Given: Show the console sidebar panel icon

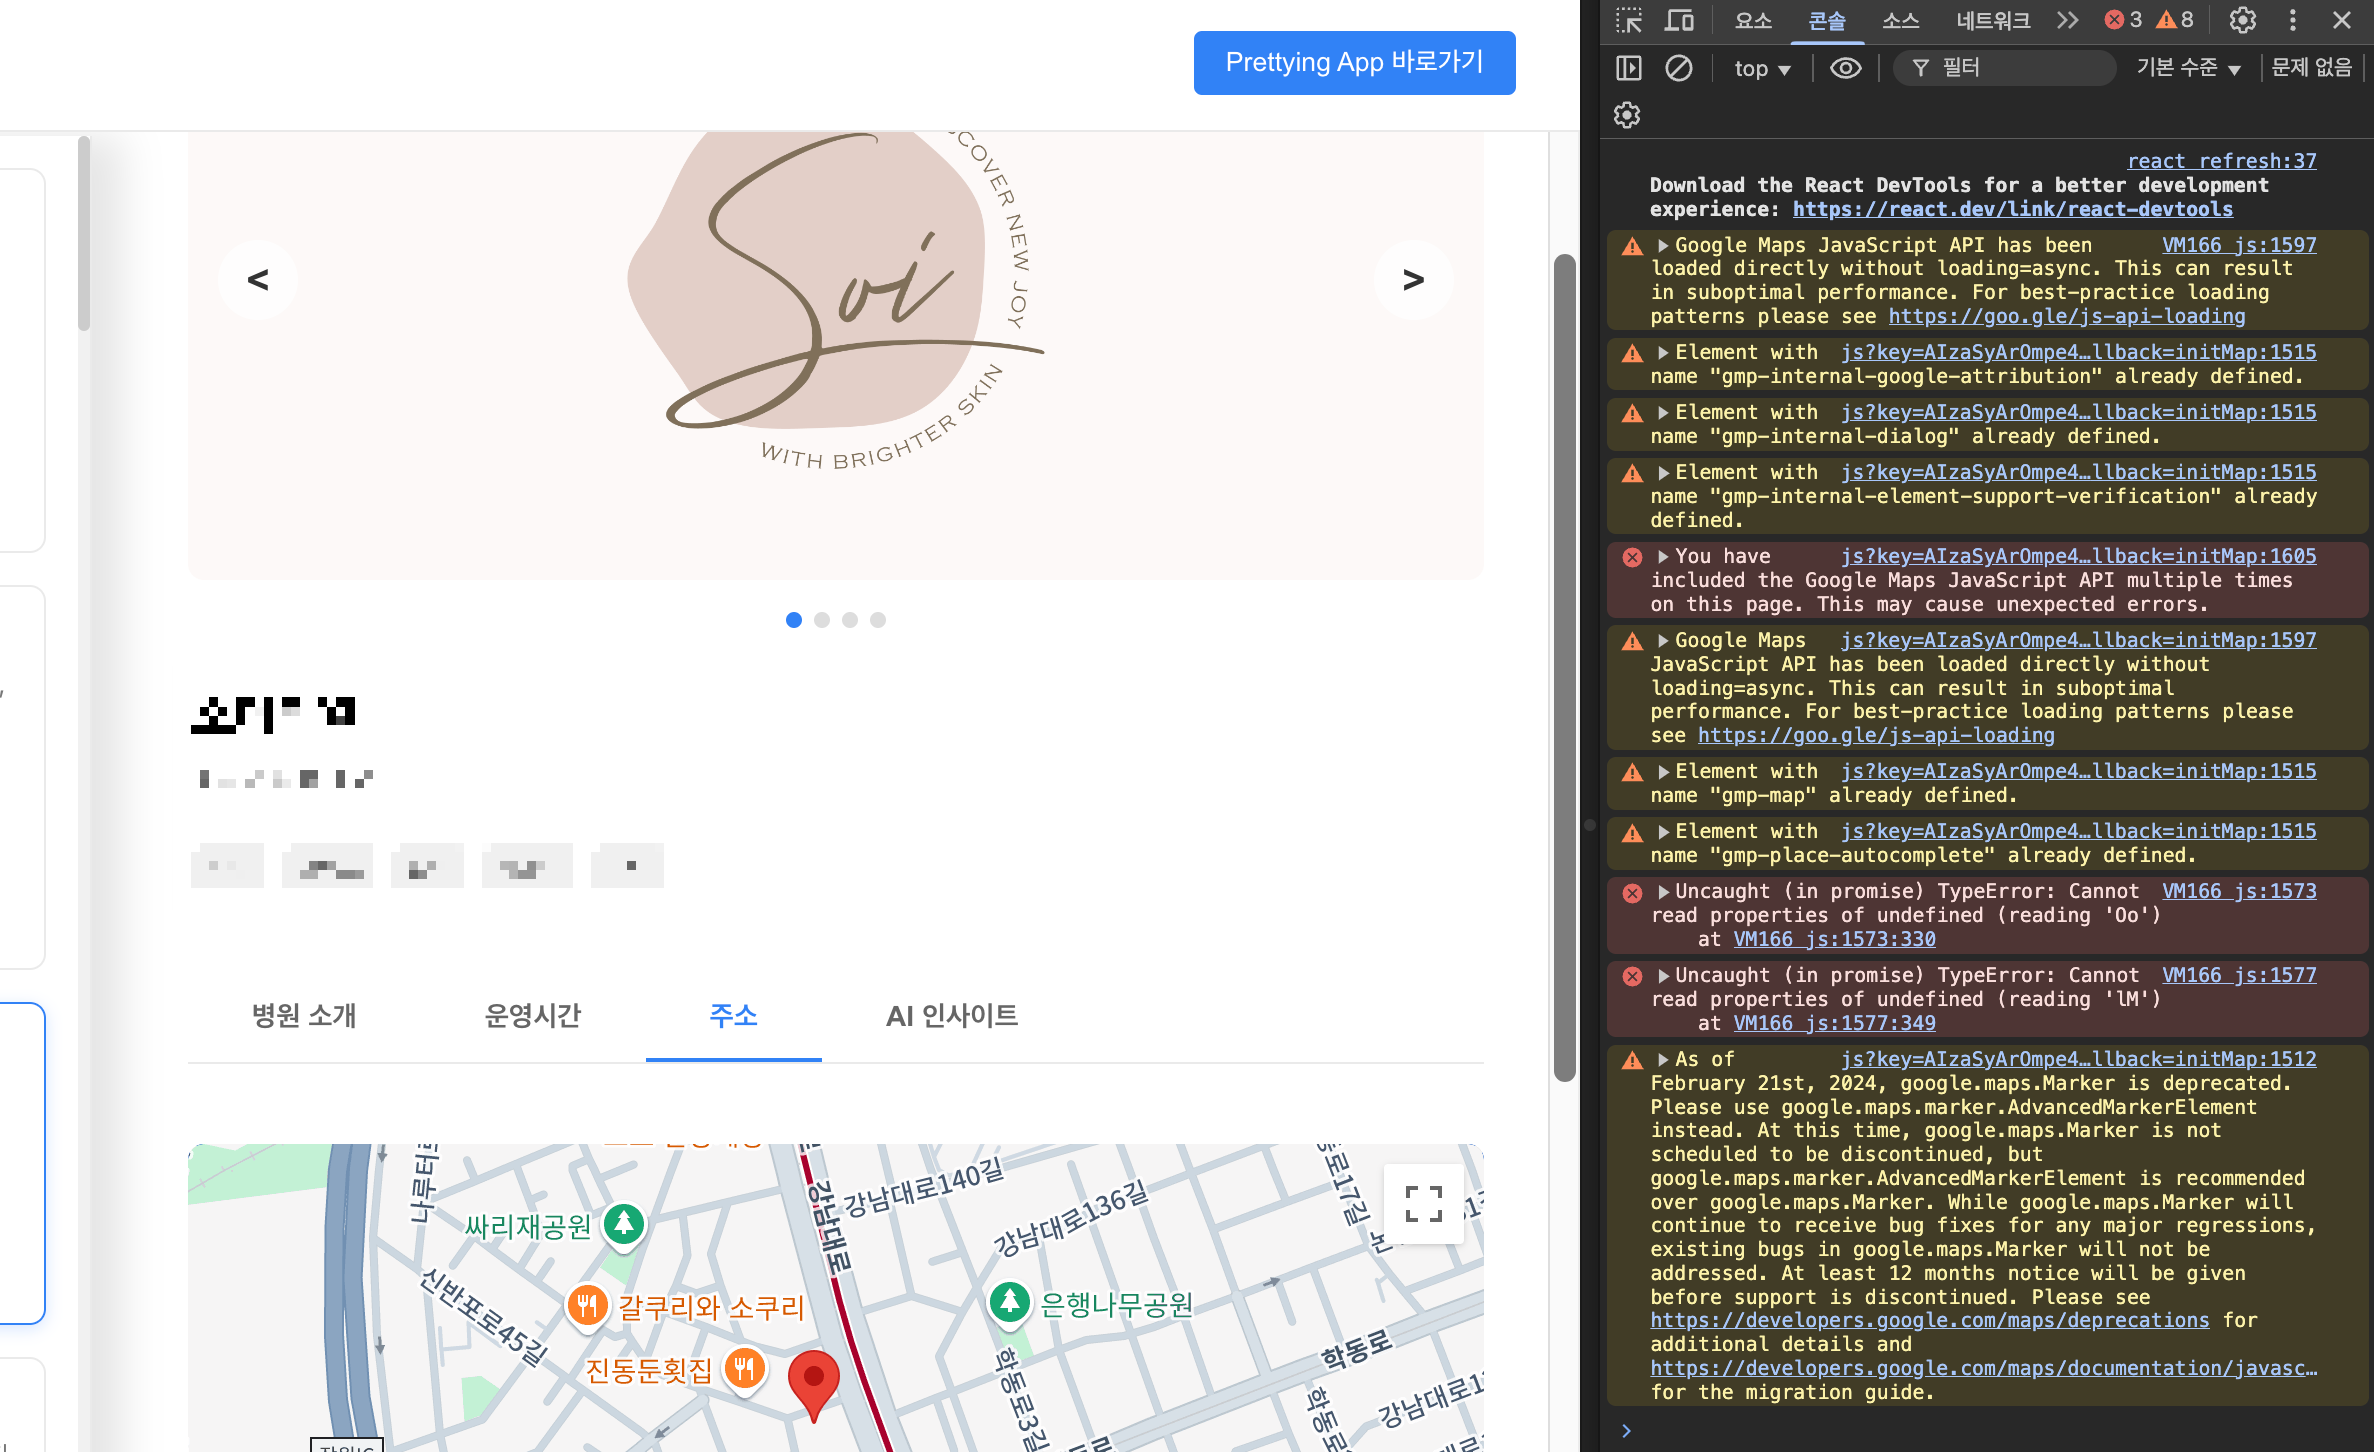Looking at the screenshot, I should [x=1629, y=68].
